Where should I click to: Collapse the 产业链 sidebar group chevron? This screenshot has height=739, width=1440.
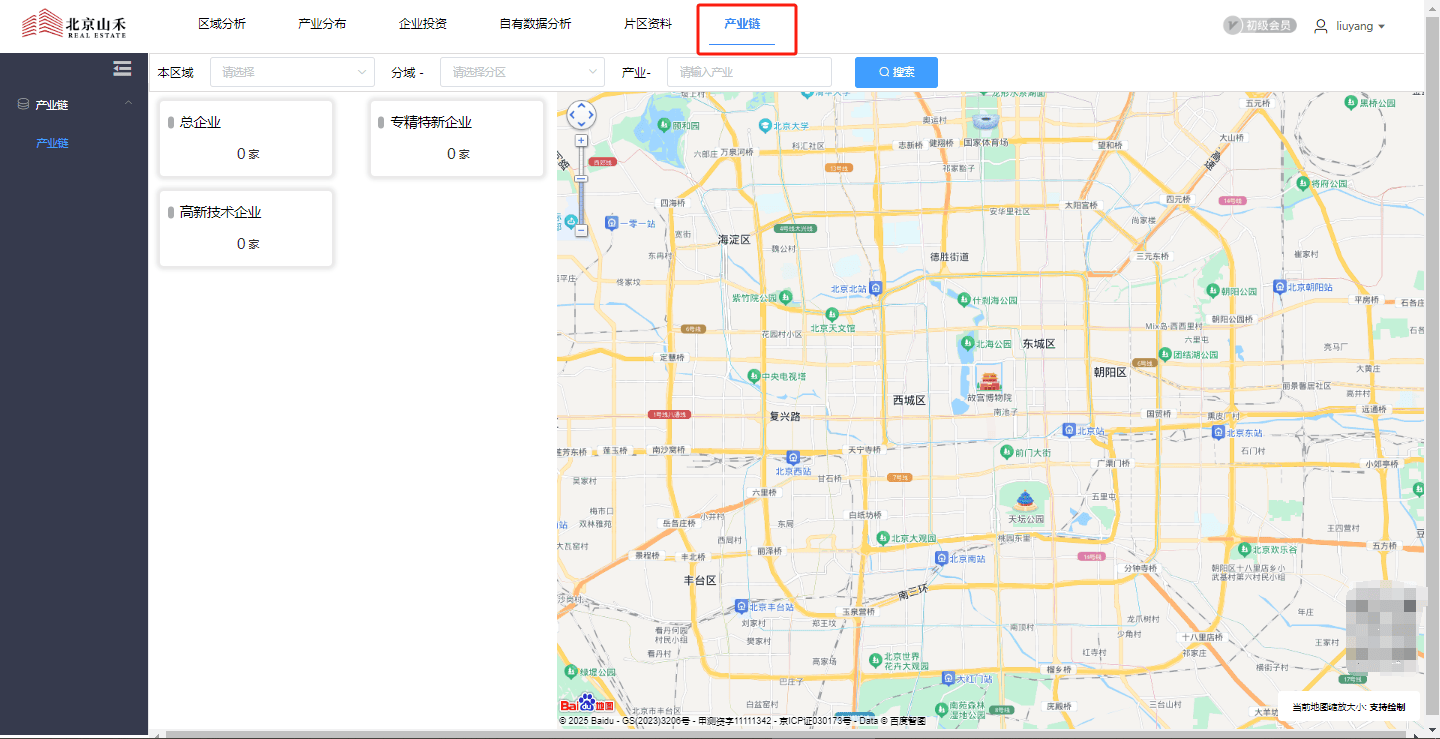(128, 103)
